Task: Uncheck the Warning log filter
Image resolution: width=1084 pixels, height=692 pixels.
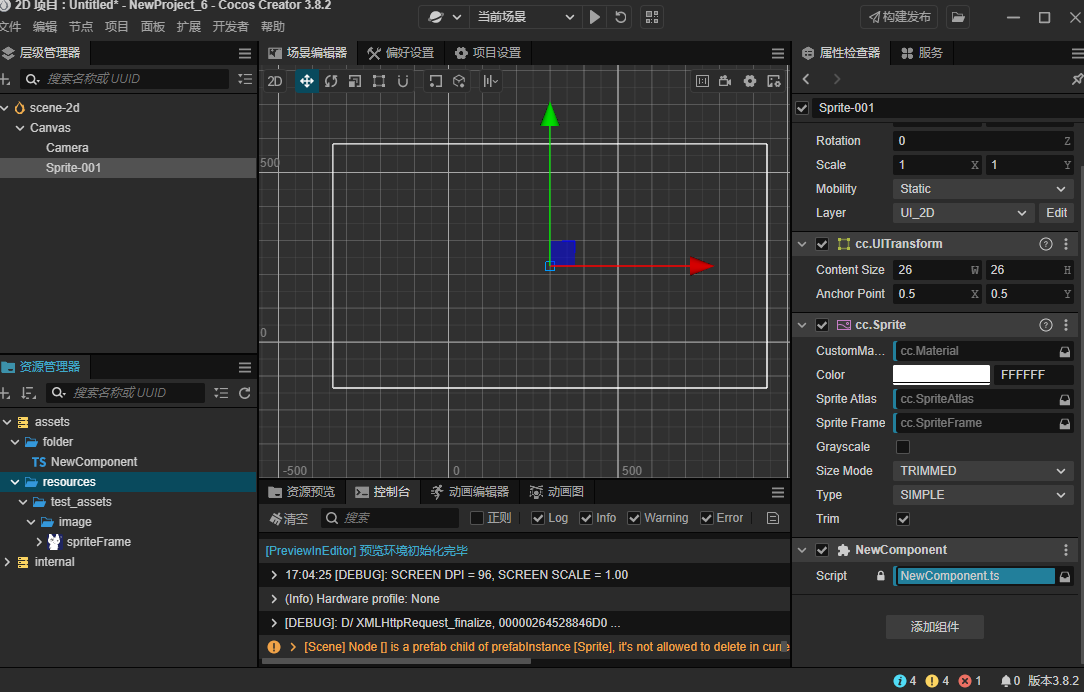Action: pyautogui.click(x=634, y=518)
